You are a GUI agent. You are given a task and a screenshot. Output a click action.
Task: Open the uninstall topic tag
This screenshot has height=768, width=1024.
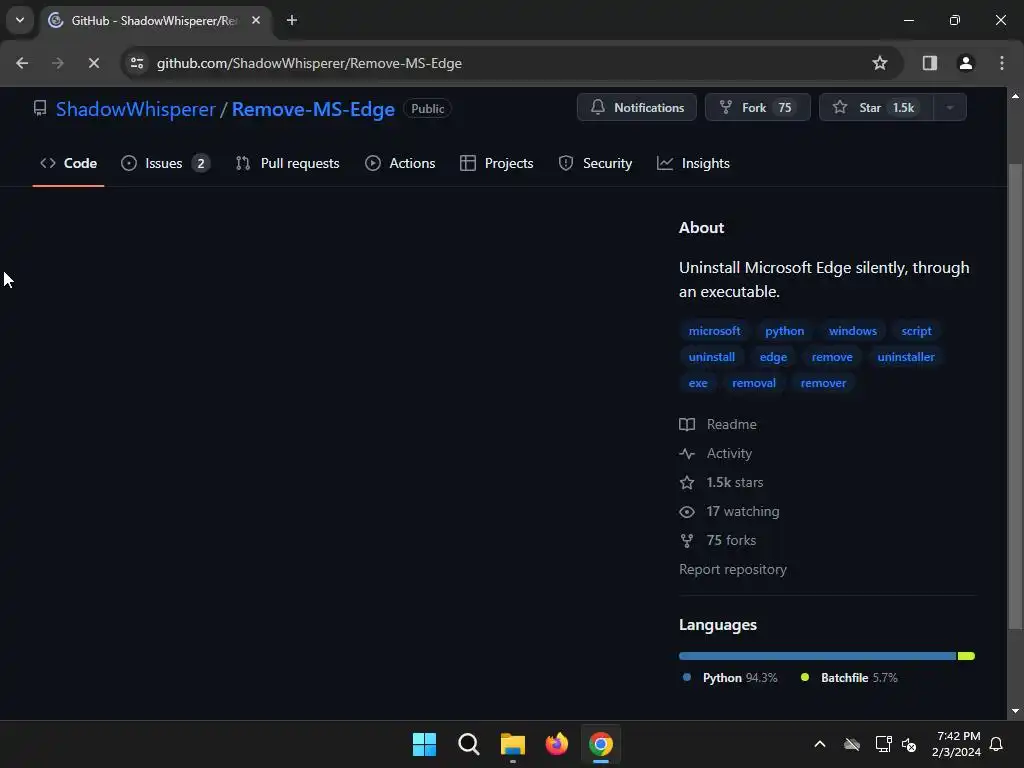[711, 357]
